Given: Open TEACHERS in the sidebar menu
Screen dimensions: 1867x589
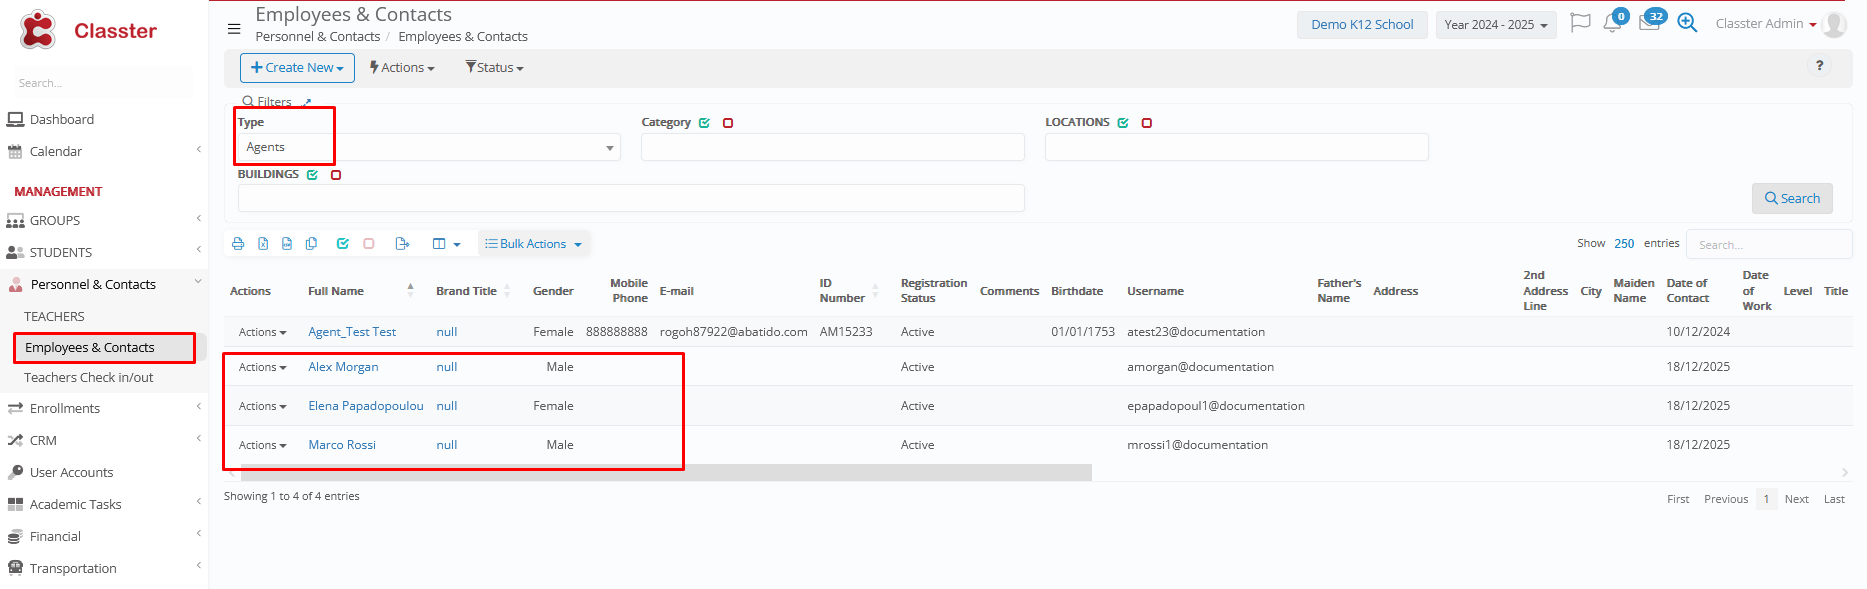Looking at the screenshot, I should pos(54,317).
